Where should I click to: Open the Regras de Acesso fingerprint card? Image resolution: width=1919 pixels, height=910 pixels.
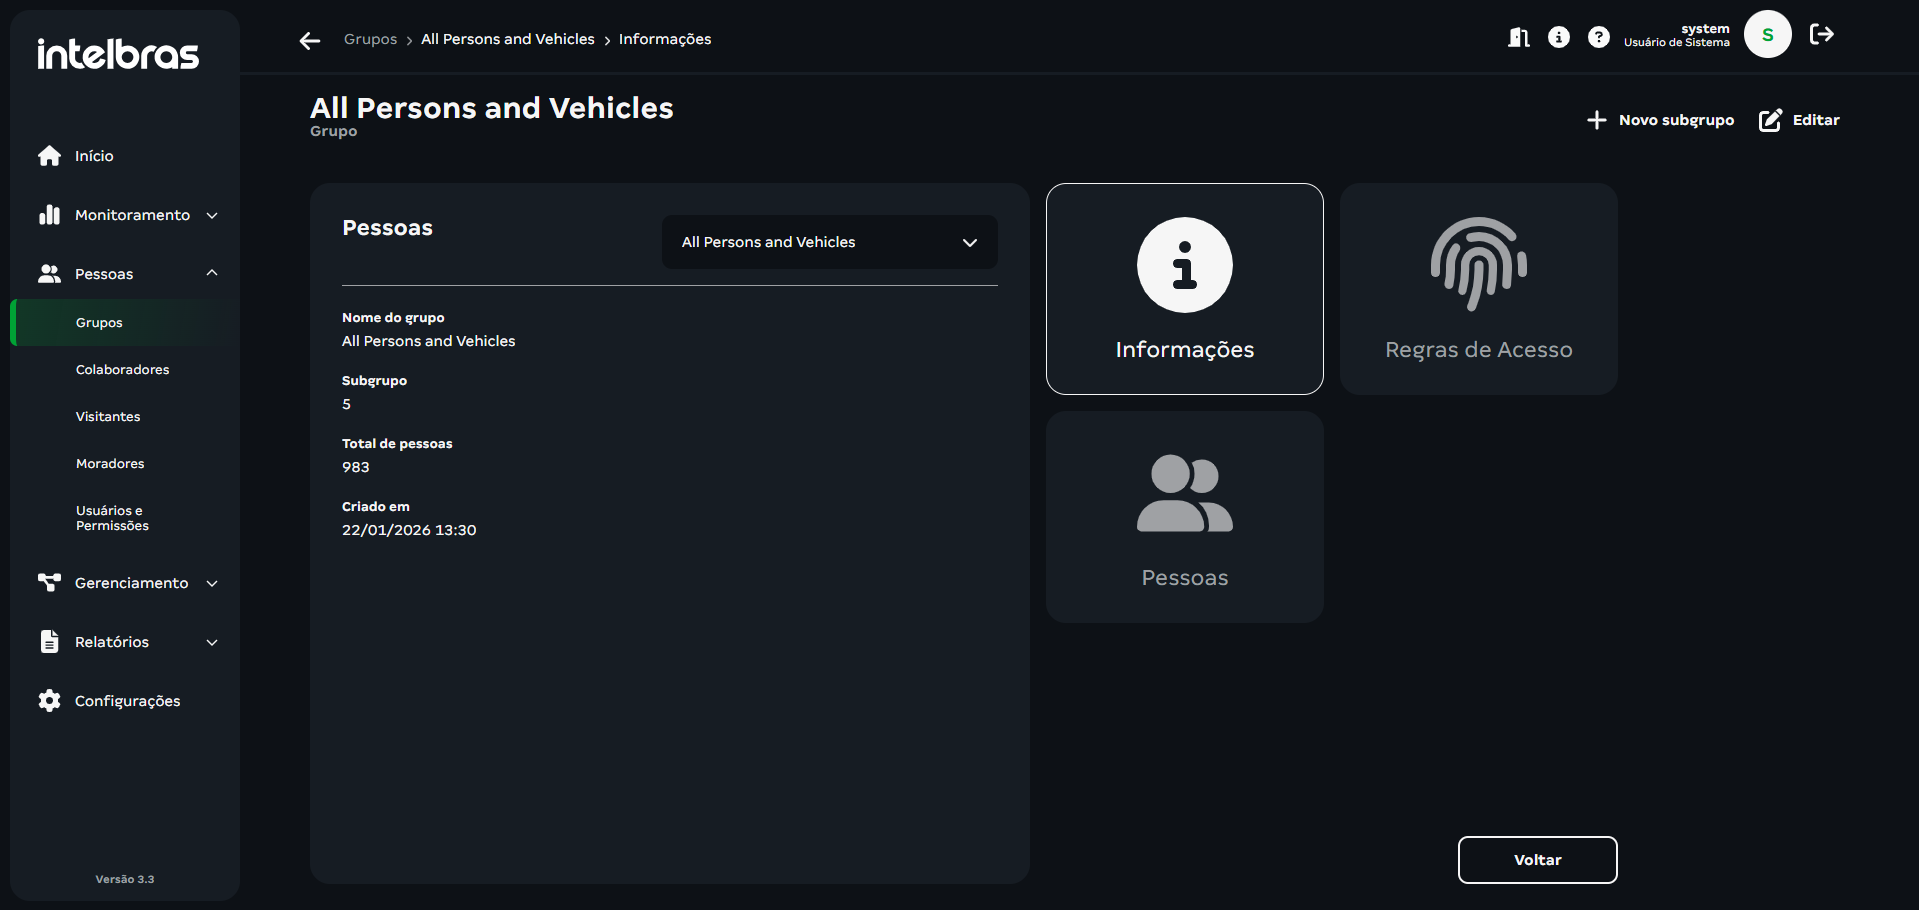coord(1478,289)
